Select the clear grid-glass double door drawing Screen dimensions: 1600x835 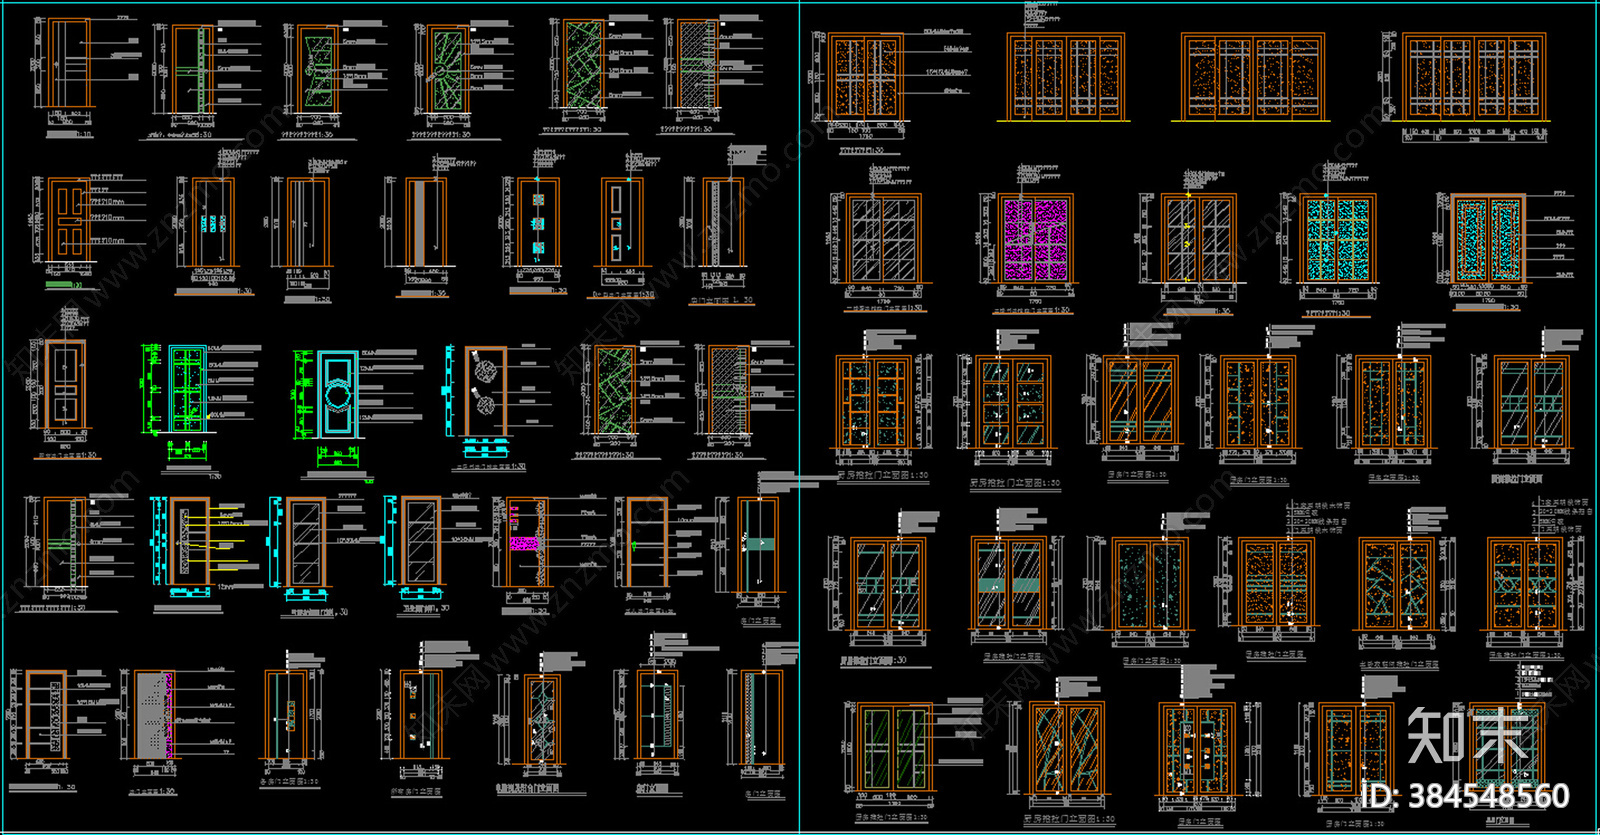point(885,239)
